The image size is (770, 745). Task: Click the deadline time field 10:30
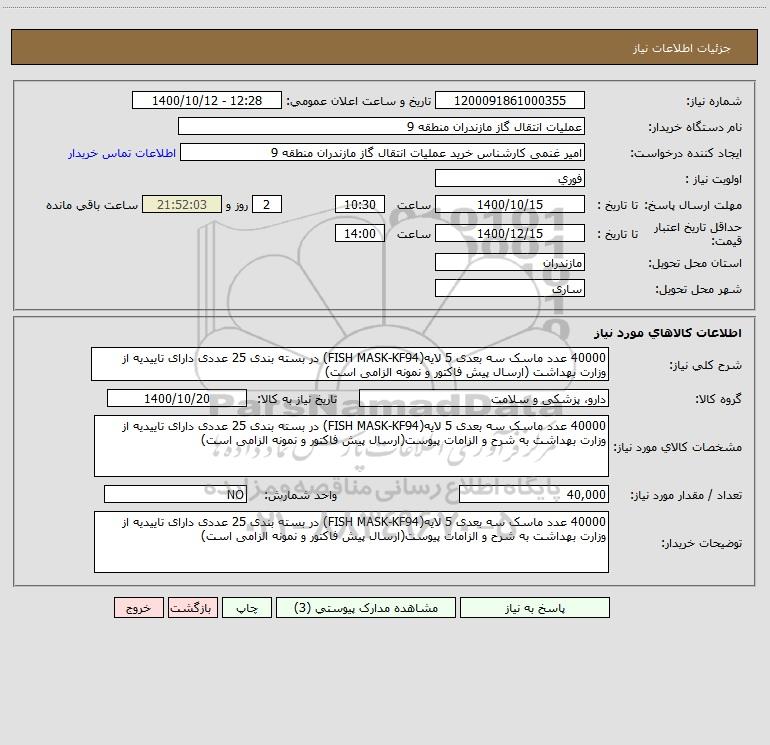click(x=359, y=204)
